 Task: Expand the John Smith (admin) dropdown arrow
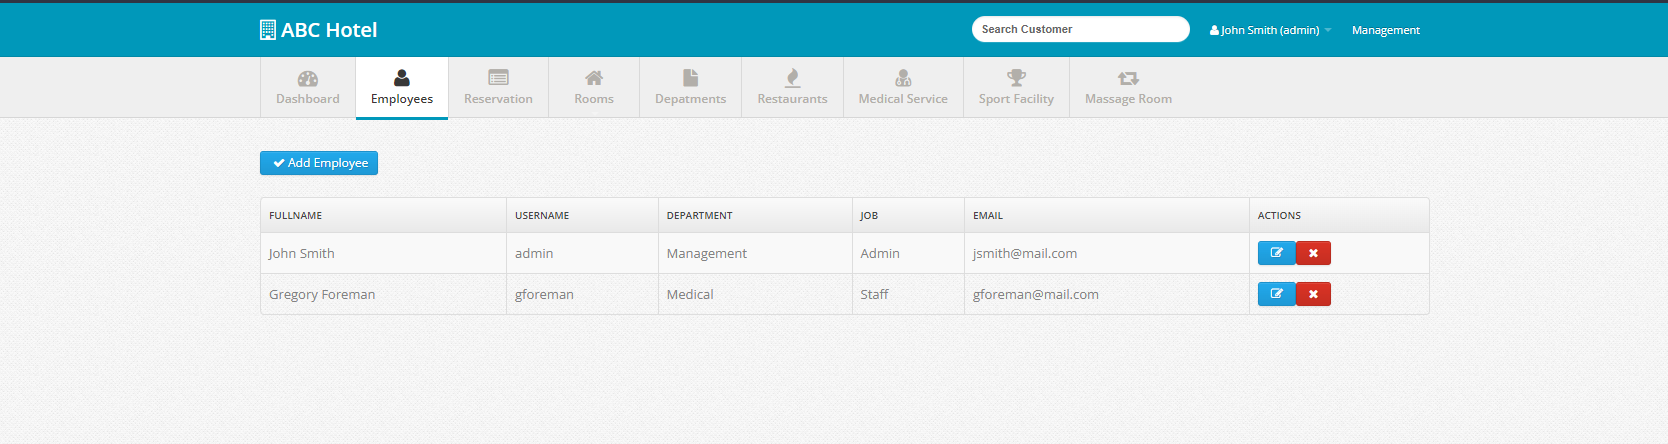coord(1328,30)
